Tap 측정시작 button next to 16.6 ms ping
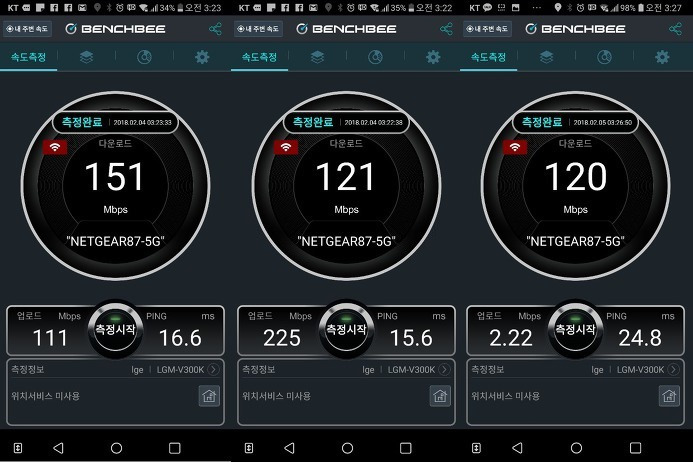Image resolution: width=693 pixels, height=462 pixels. 115,330
